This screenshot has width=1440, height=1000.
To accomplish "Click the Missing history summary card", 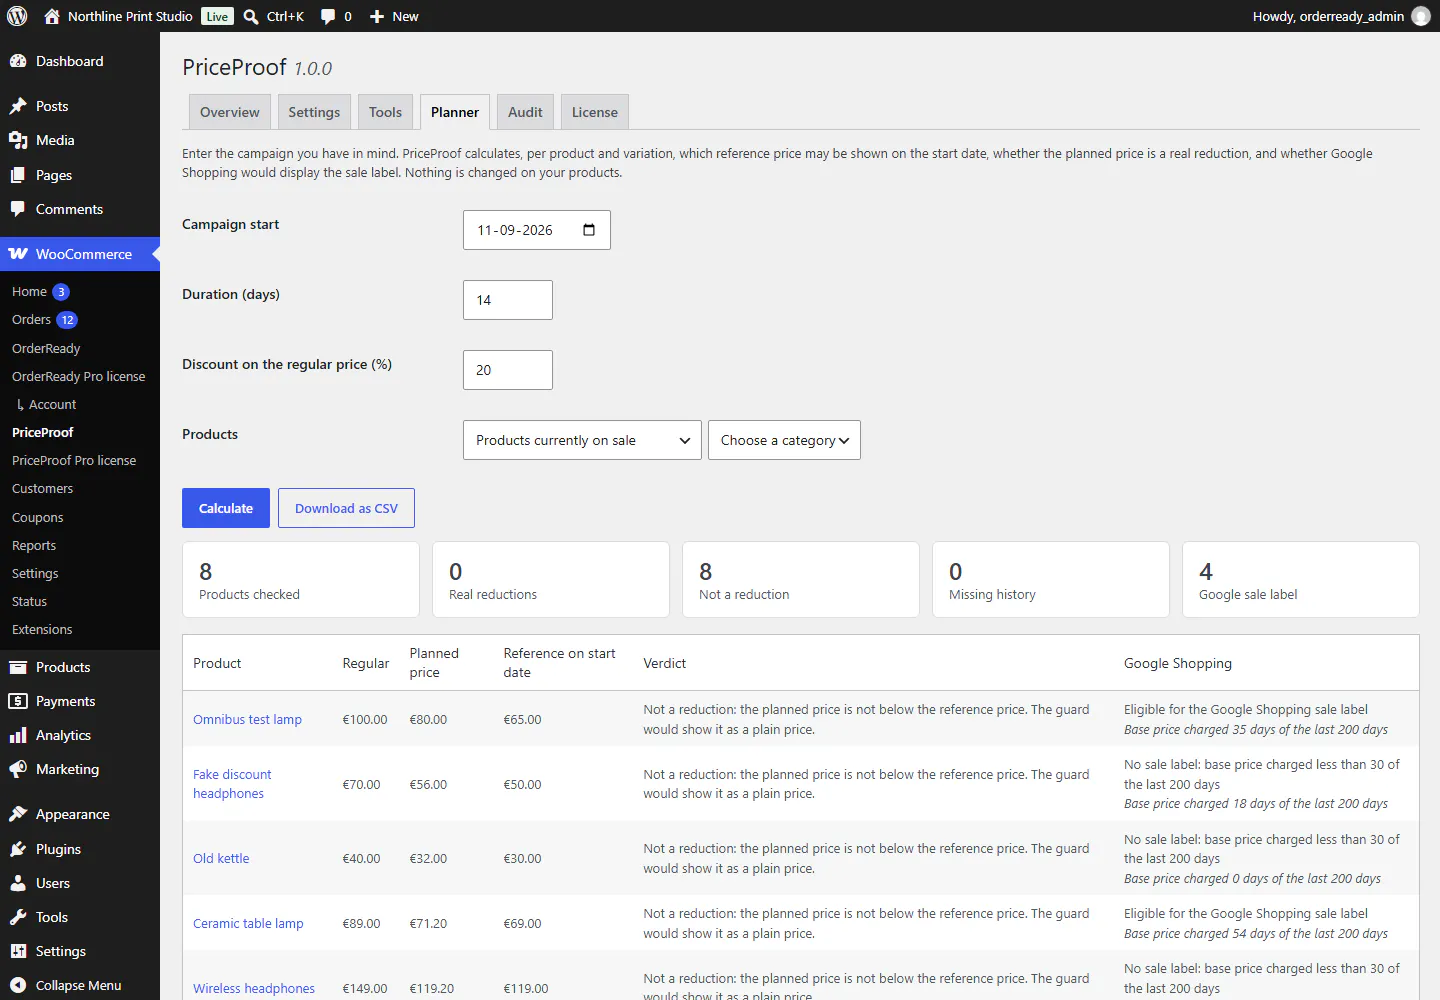I will pyautogui.click(x=1051, y=580).
